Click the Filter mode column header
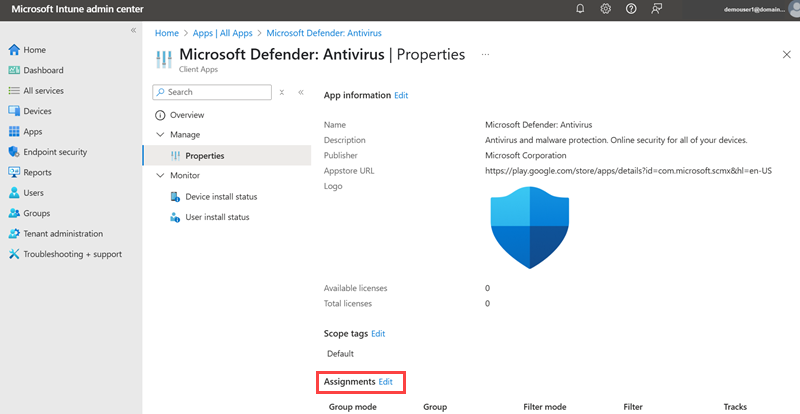 click(545, 407)
